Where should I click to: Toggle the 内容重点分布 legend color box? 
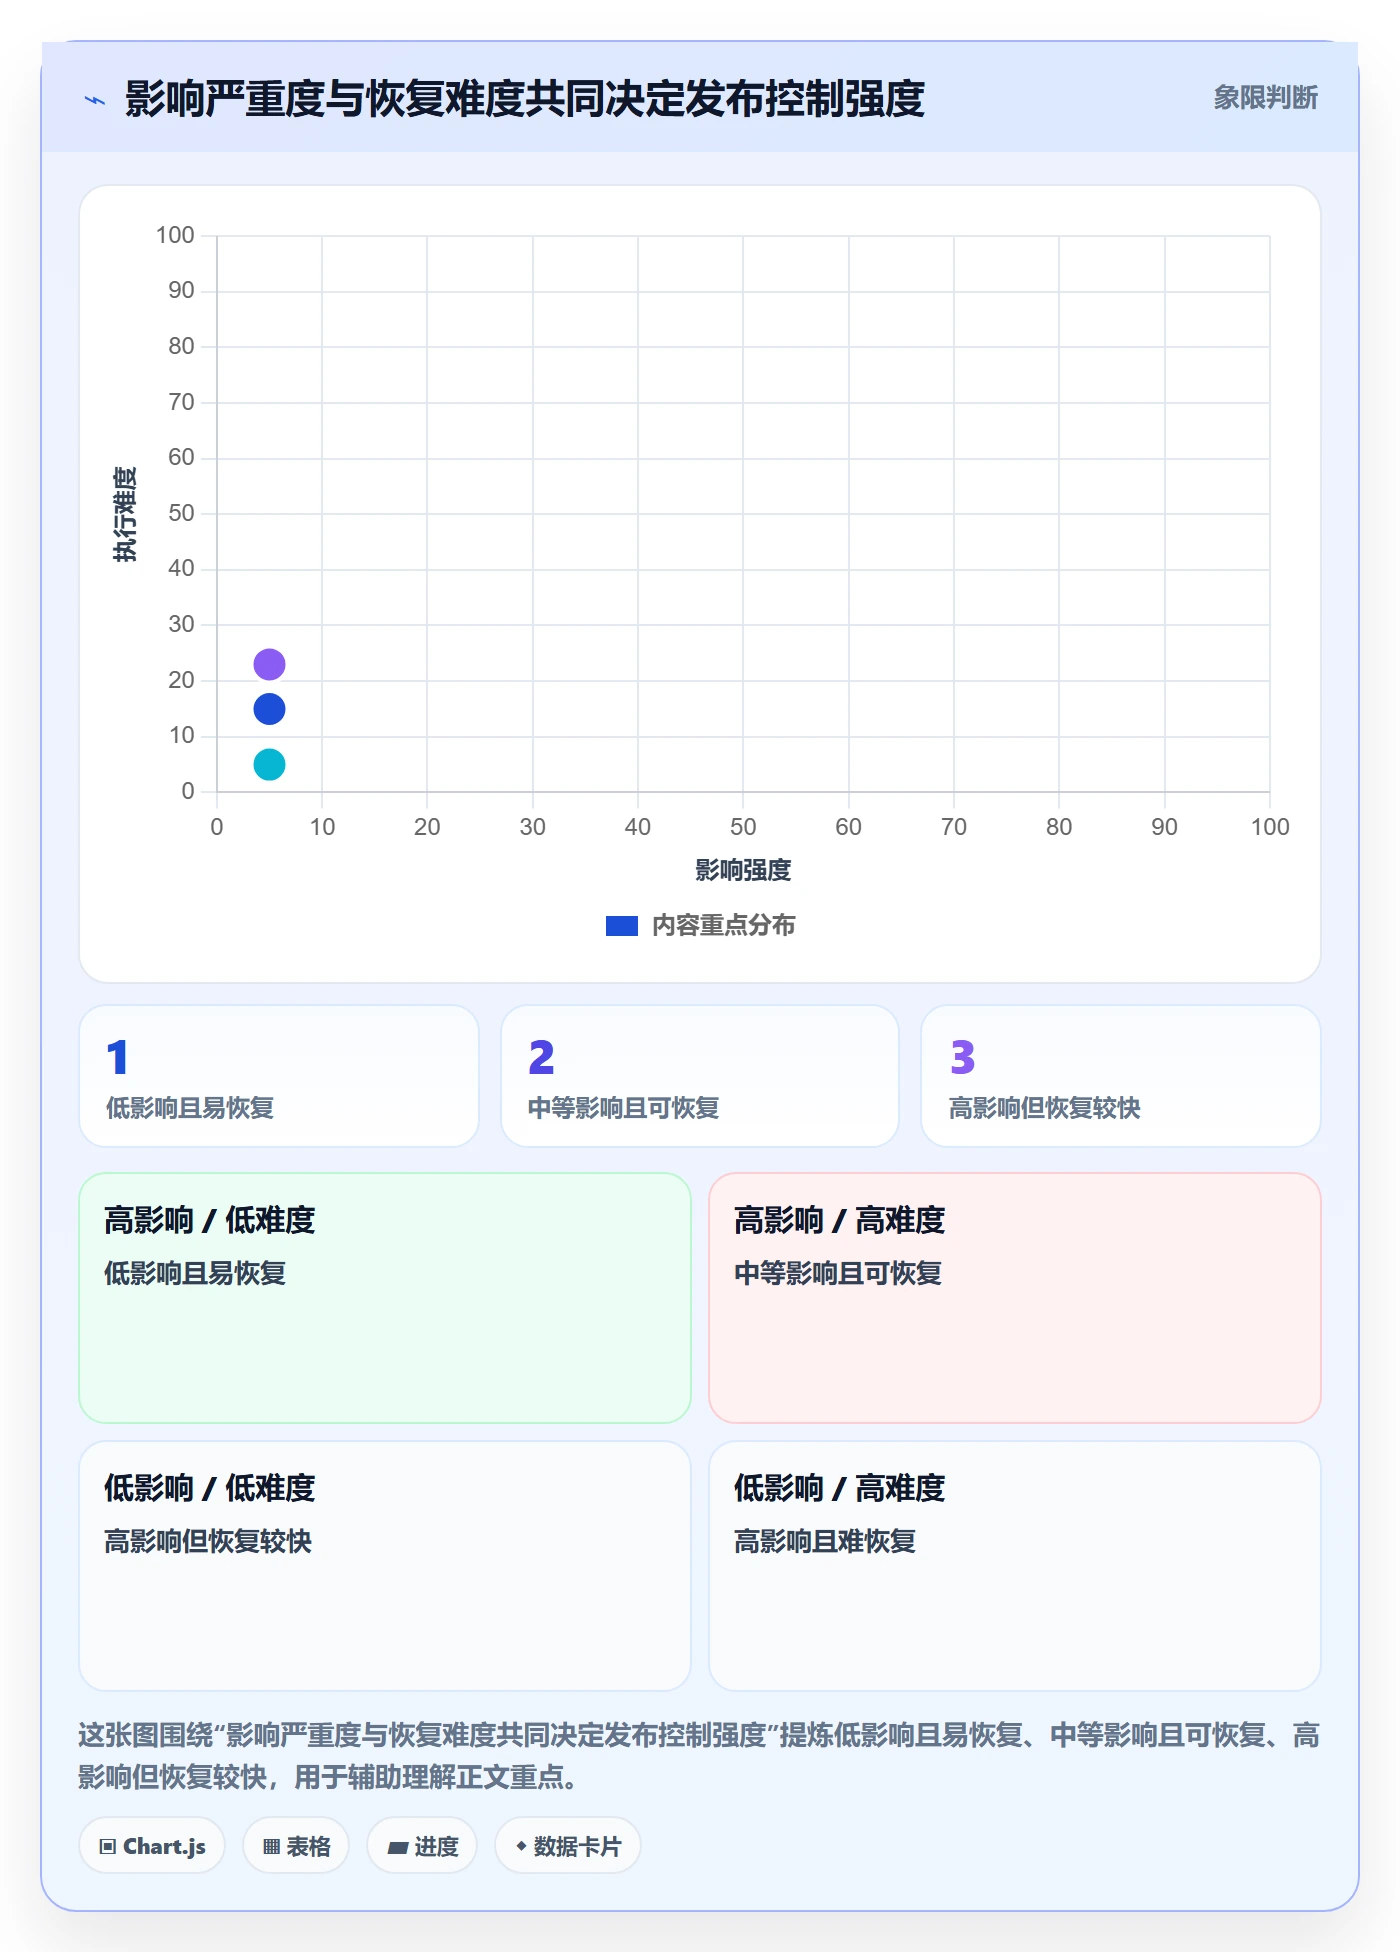(x=622, y=926)
